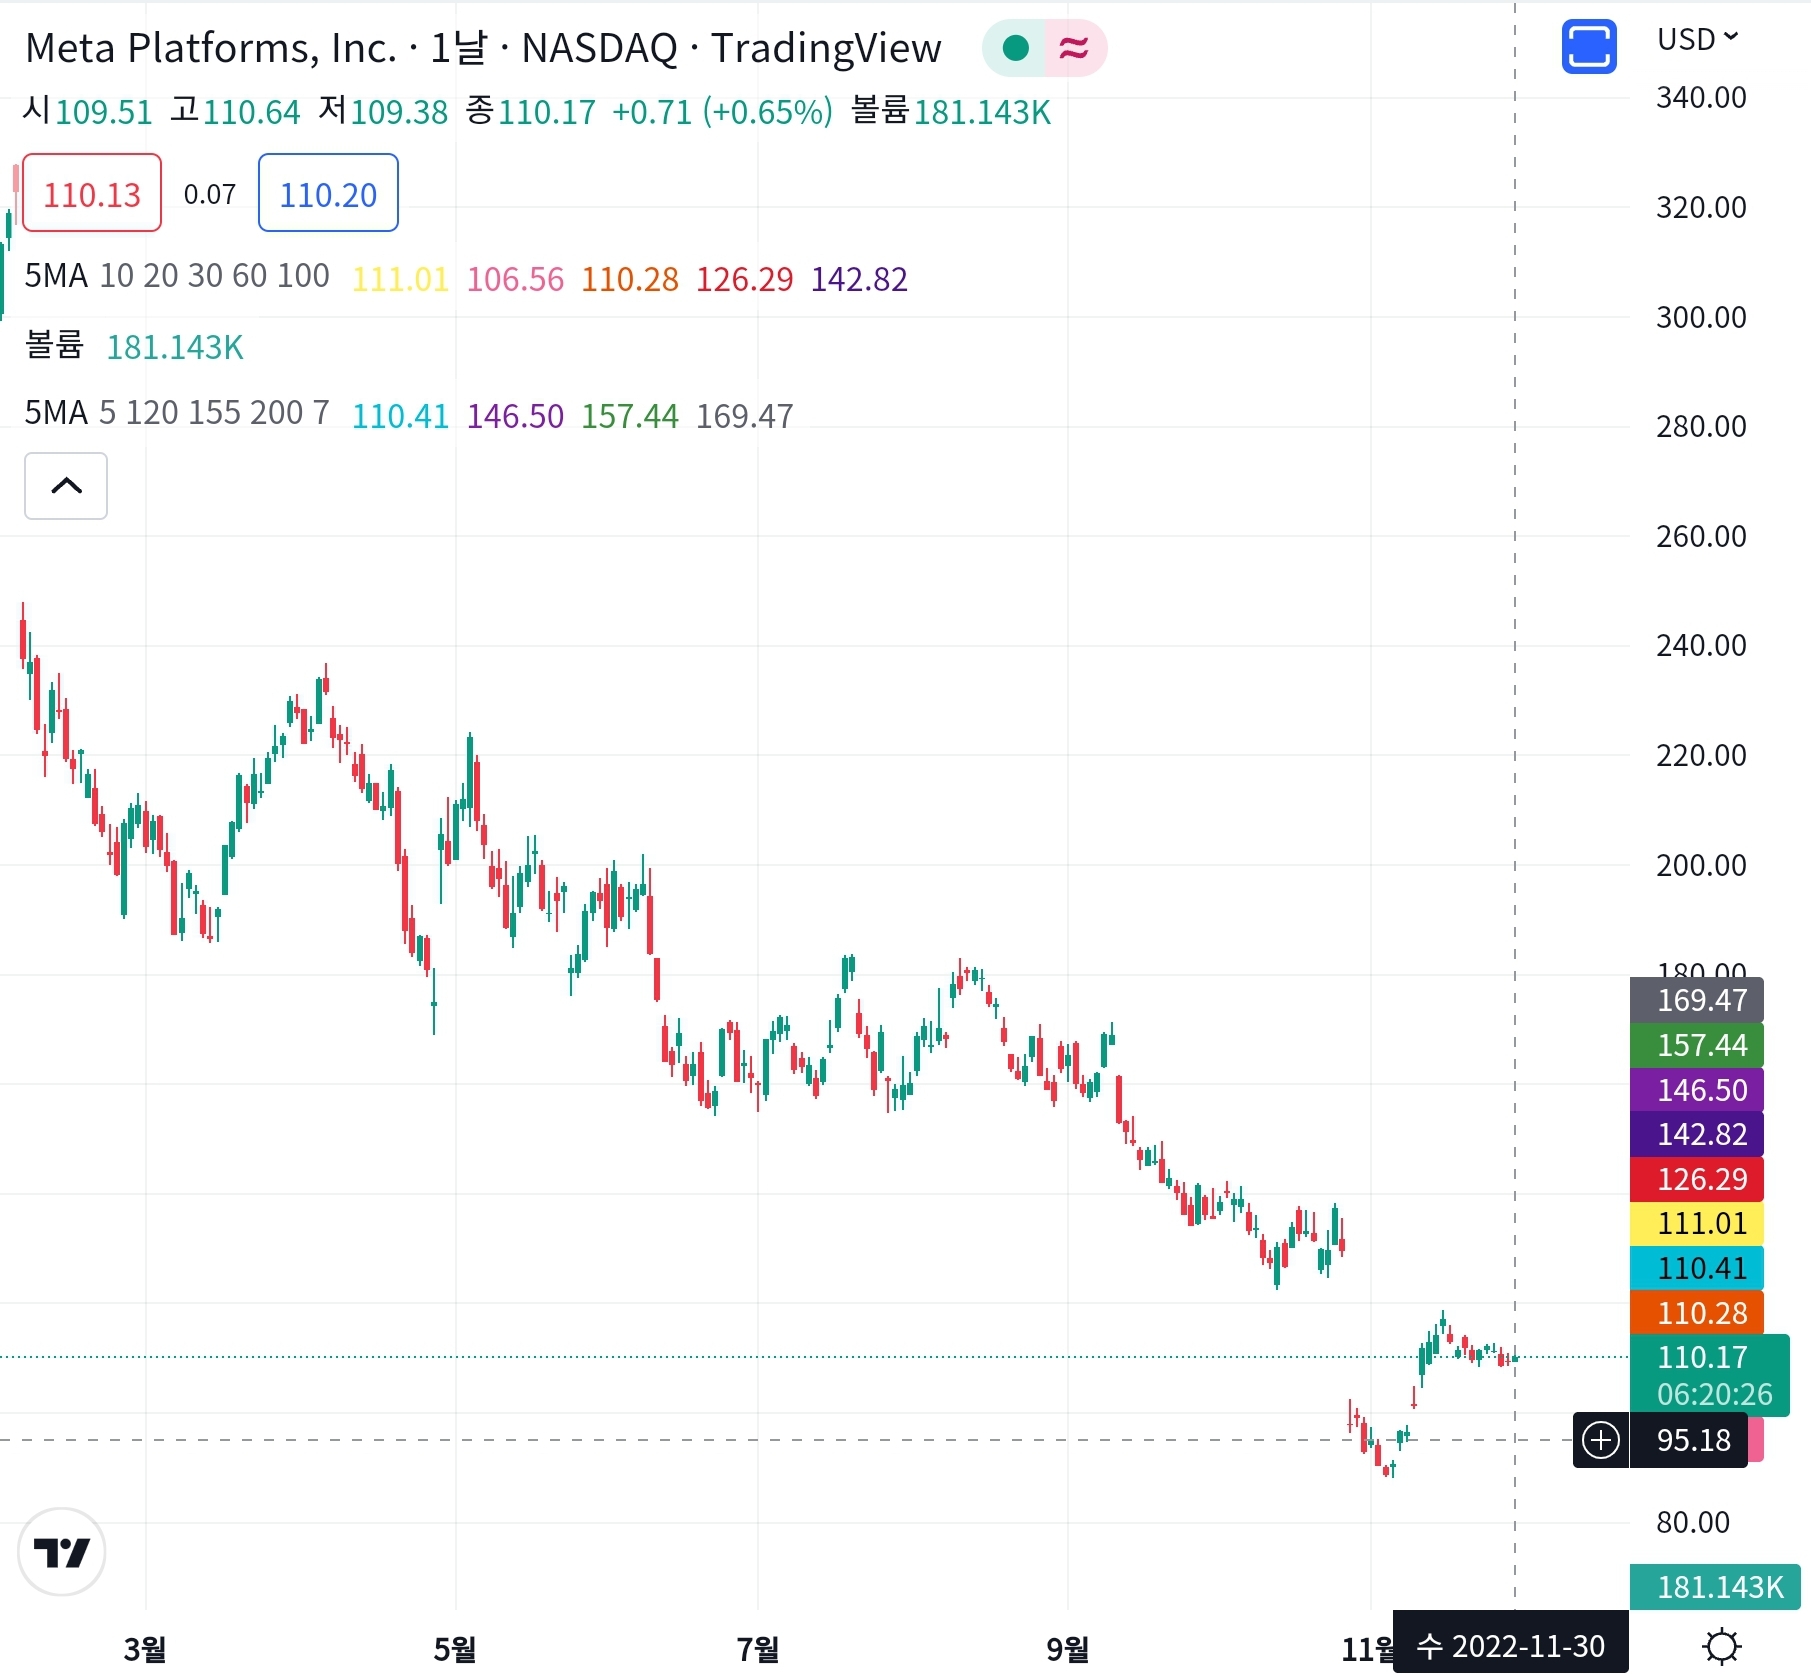Click the +0.71 (+0.65%) change value
Image resolution: width=1811 pixels, height=1675 pixels.
coord(722,112)
